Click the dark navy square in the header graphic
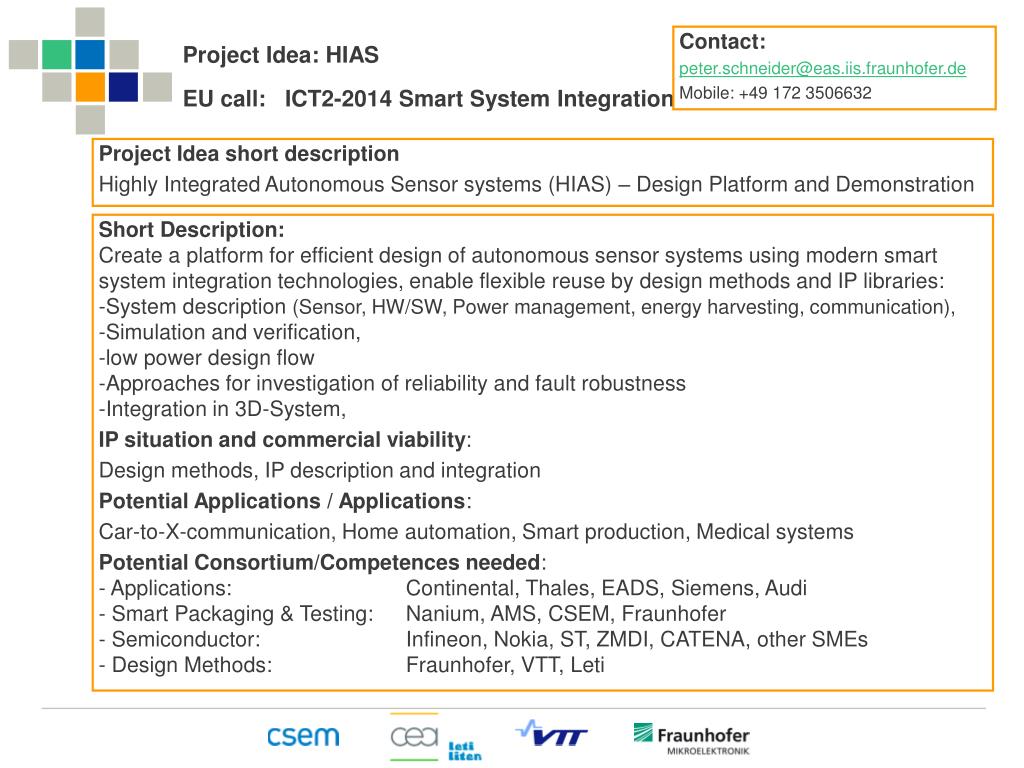This screenshot has width=1024, height=768. (123, 87)
